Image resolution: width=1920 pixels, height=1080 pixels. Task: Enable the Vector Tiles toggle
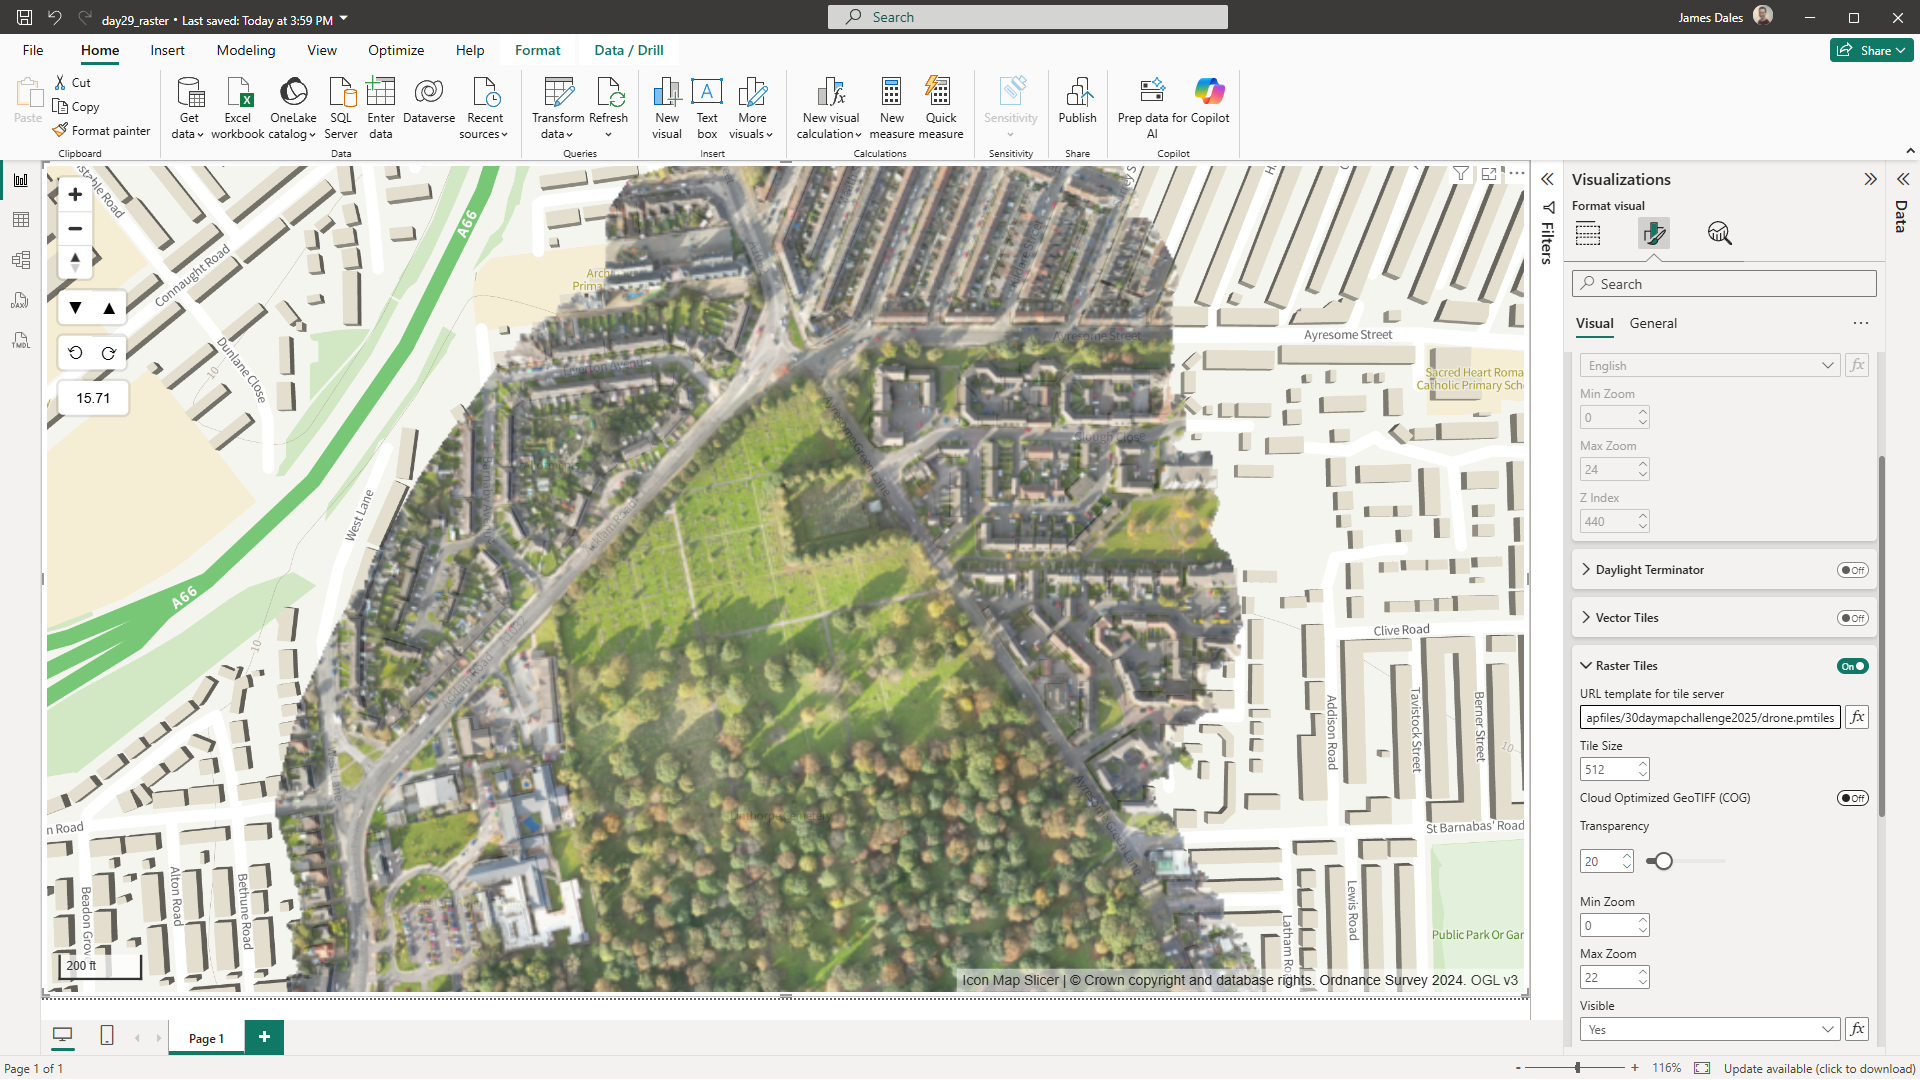(x=1852, y=618)
